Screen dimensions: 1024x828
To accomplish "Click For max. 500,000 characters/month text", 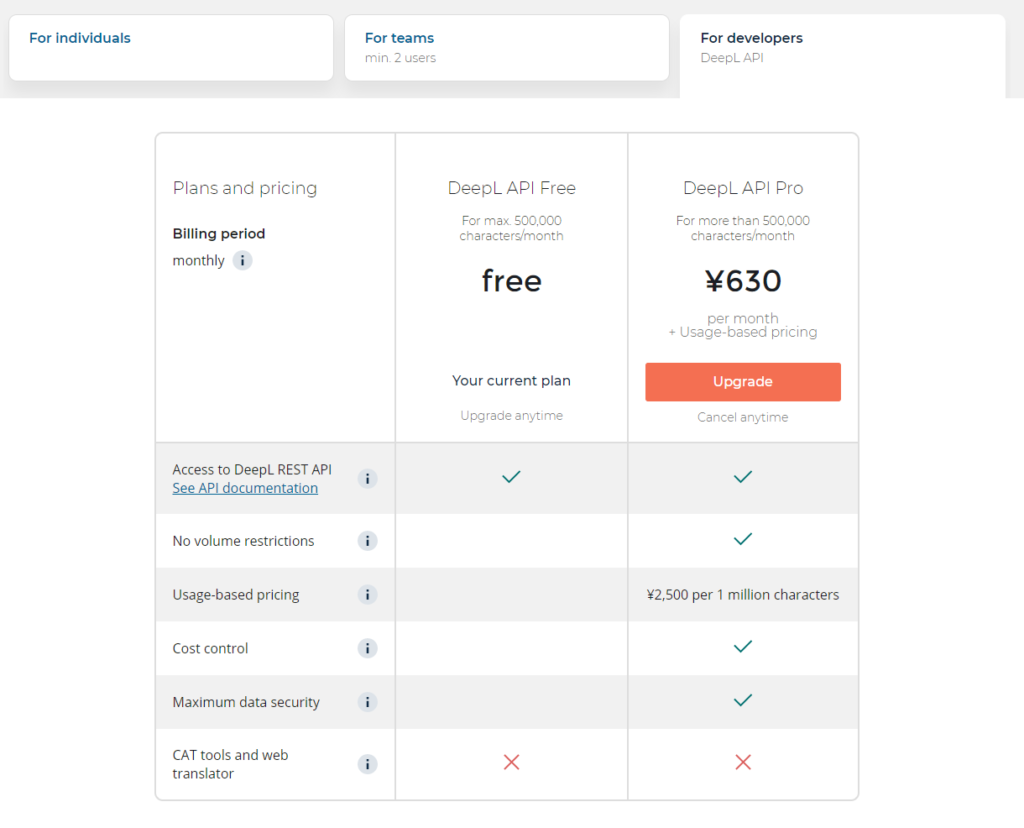I will (x=511, y=229).
